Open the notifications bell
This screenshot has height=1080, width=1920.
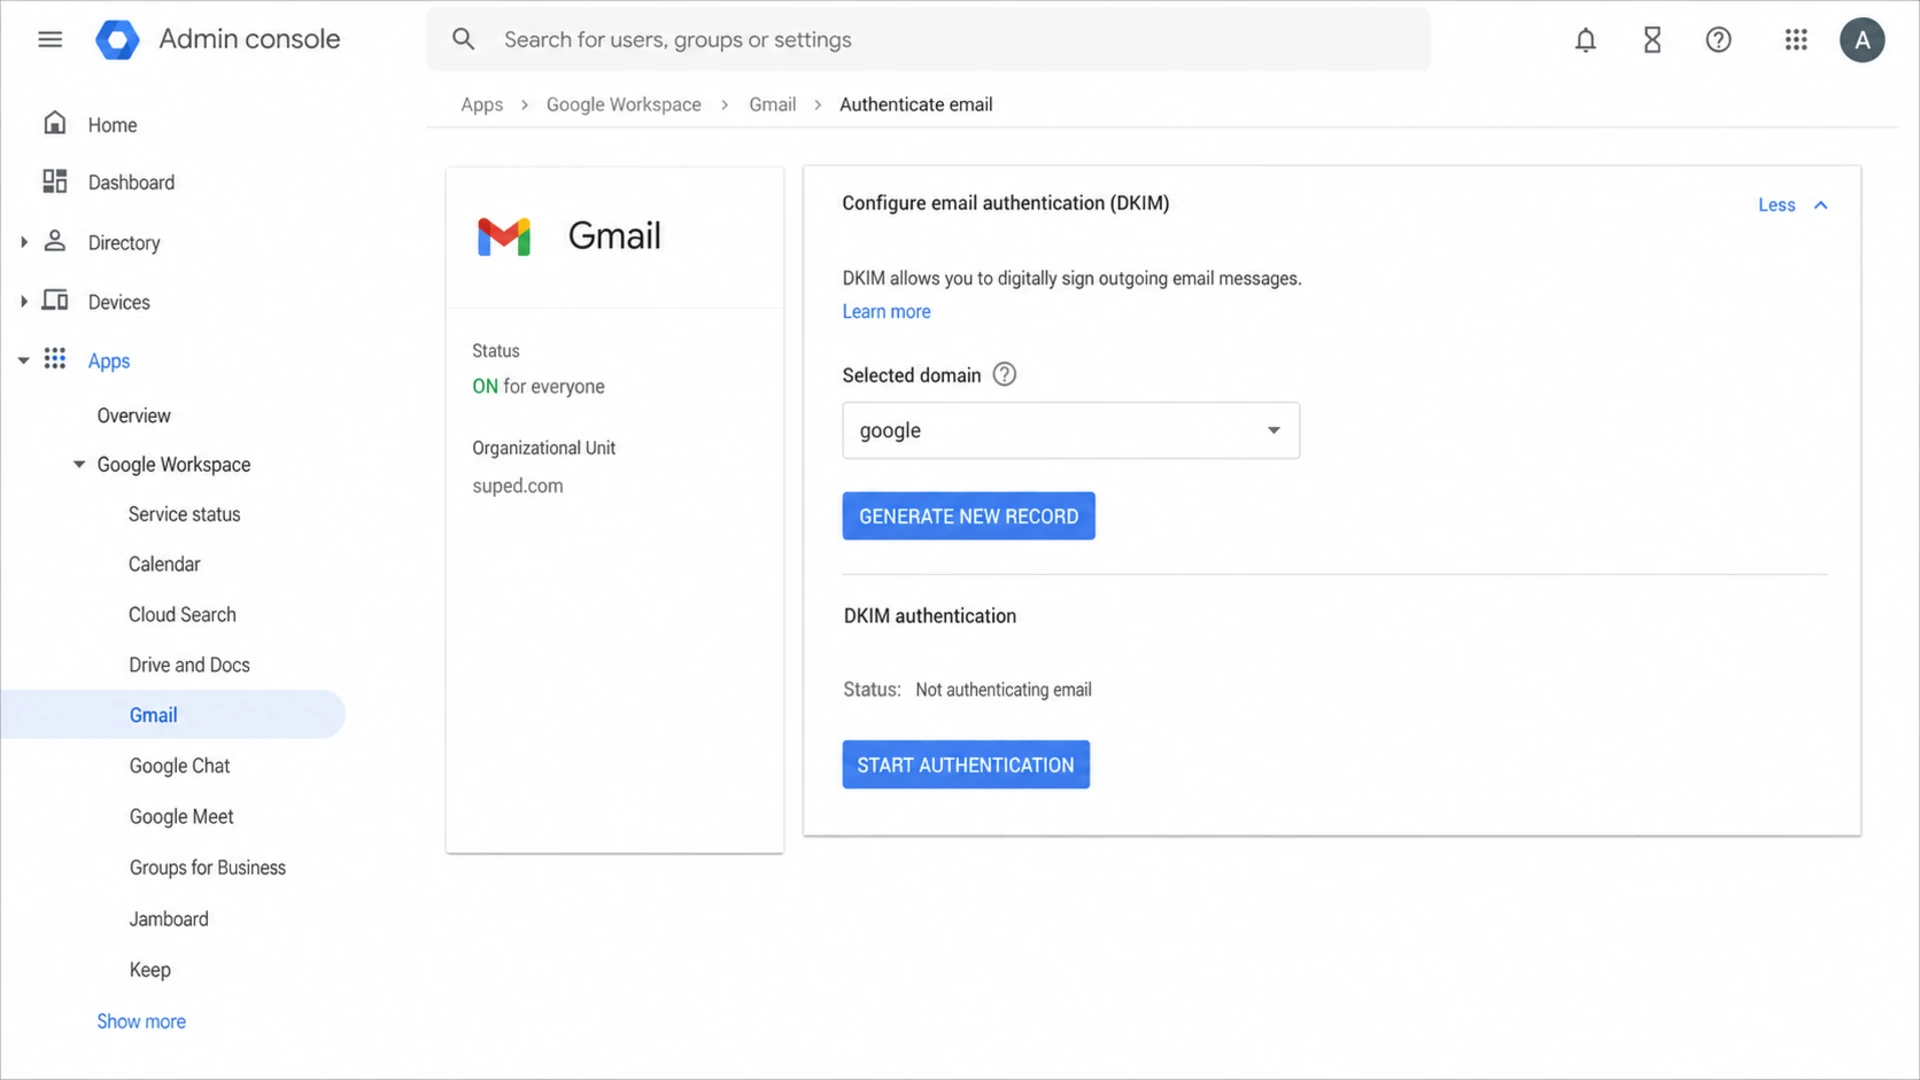pos(1585,40)
